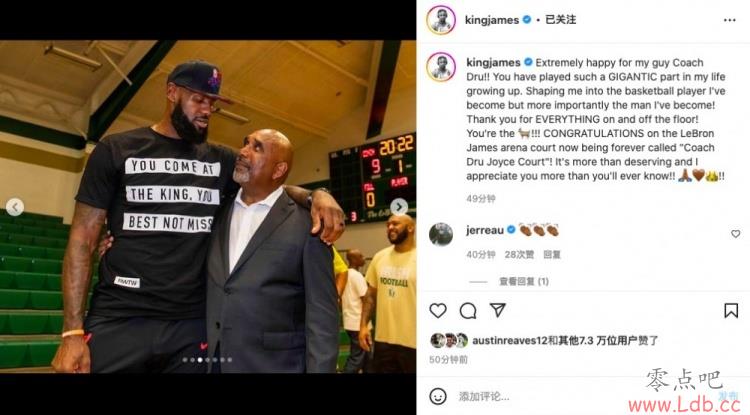This screenshot has width=750, height=415.
Task: Click the jerreau username link
Action: [x=485, y=230]
